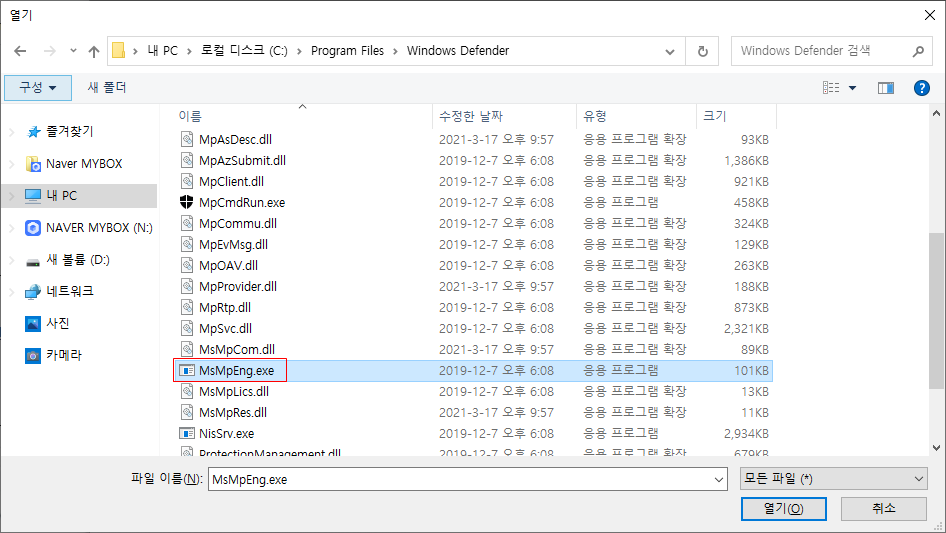Click the 네트워크 network icon

click(33, 292)
